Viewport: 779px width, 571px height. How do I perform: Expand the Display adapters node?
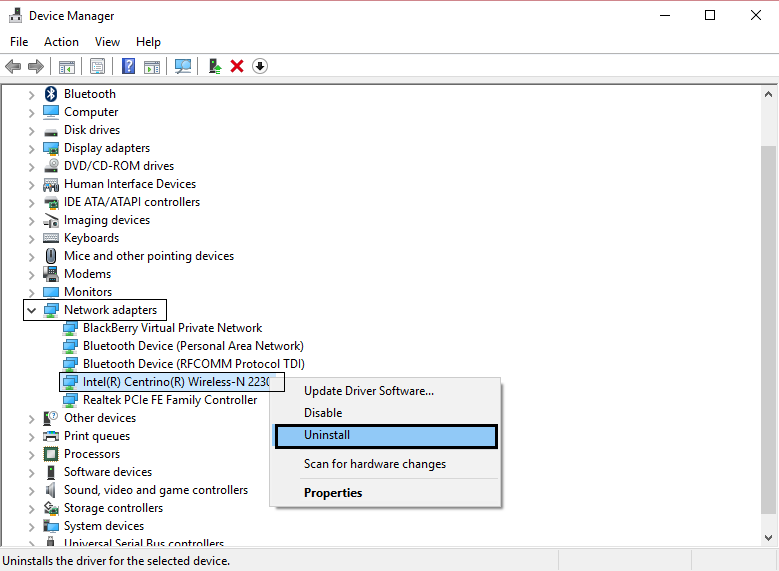pyautogui.click(x=31, y=148)
